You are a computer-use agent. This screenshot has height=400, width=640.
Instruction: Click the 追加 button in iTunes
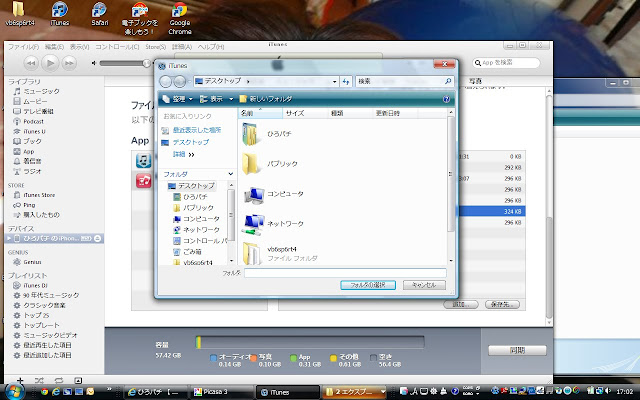(x=461, y=304)
